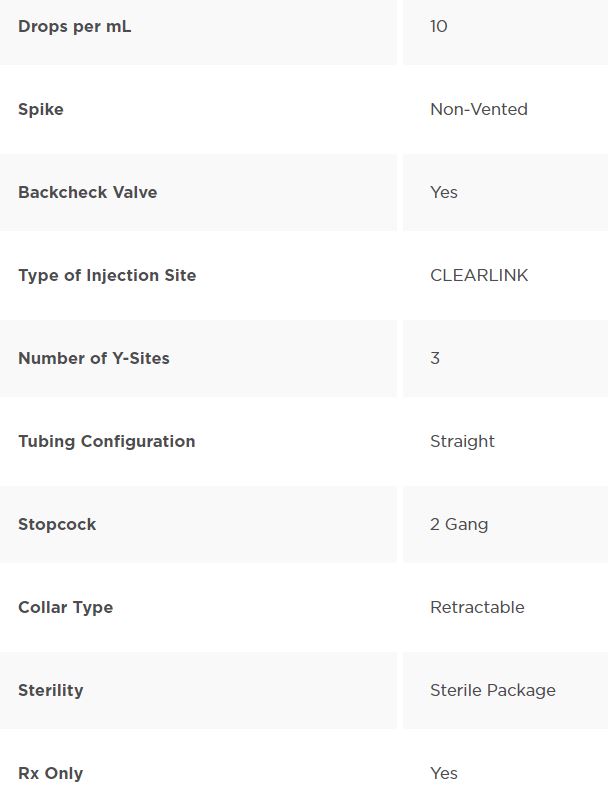Select the Sterile Package value
This screenshot has height=798, width=608.
coord(492,690)
